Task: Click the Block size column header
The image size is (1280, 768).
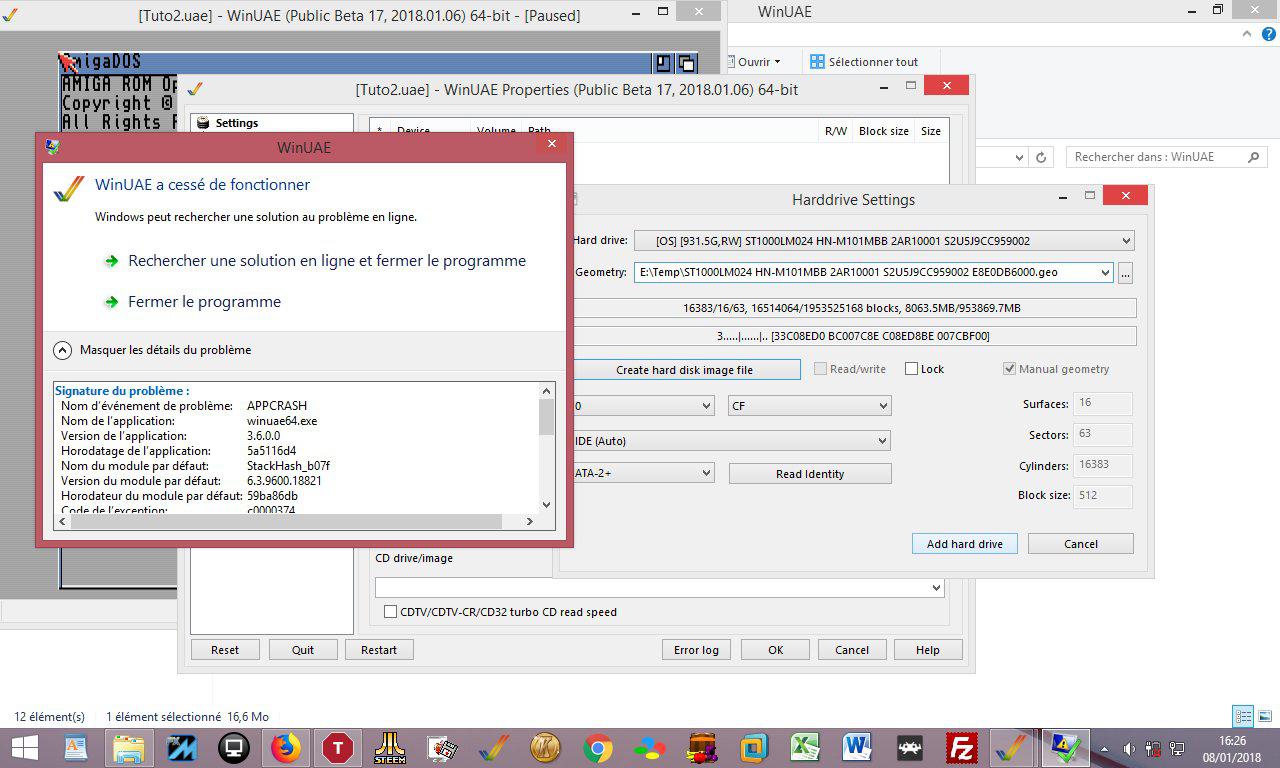Action: (x=884, y=131)
